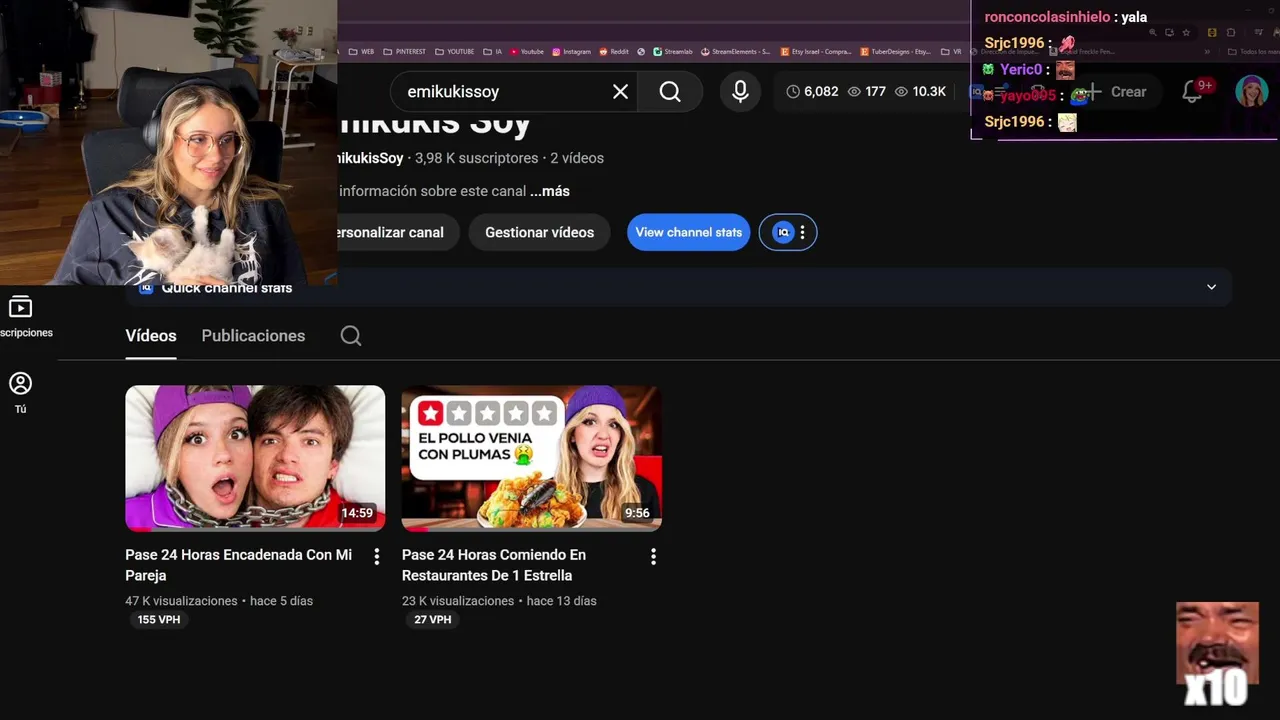Click the 14:59 duration label
This screenshot has width=1280, height=720.
(x=357, y=513)
